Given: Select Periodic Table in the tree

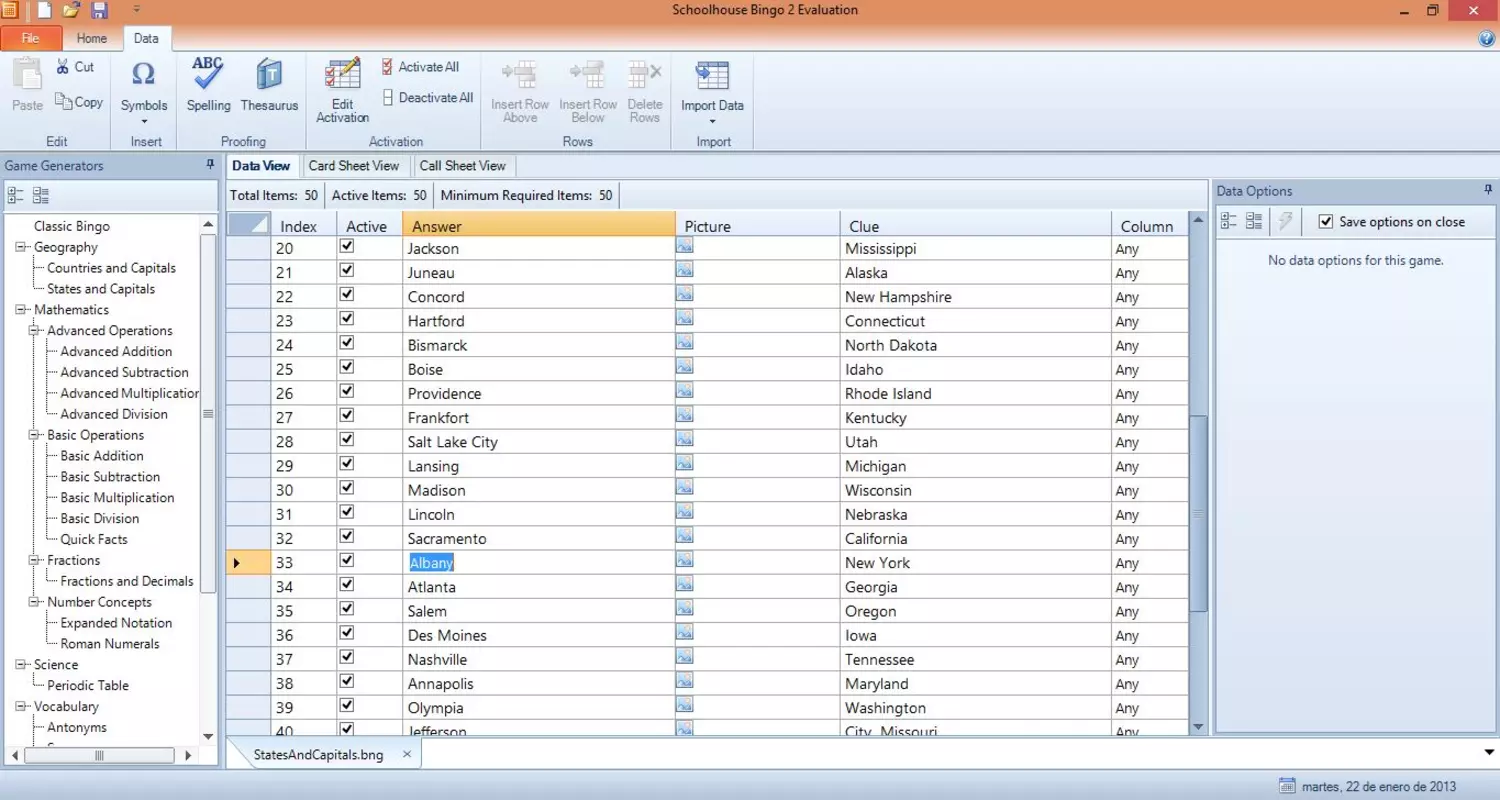Looking at the screenshot, I should [x=88, y=686].
